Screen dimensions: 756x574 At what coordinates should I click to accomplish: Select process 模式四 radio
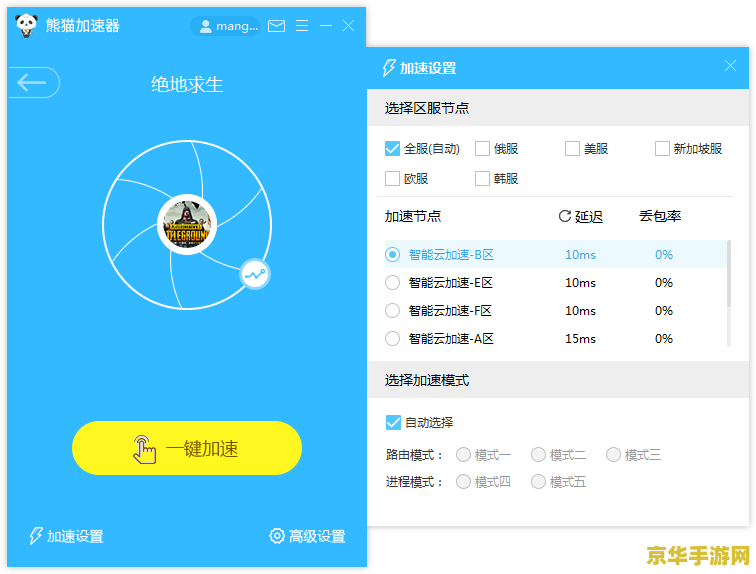coord(463,481)
